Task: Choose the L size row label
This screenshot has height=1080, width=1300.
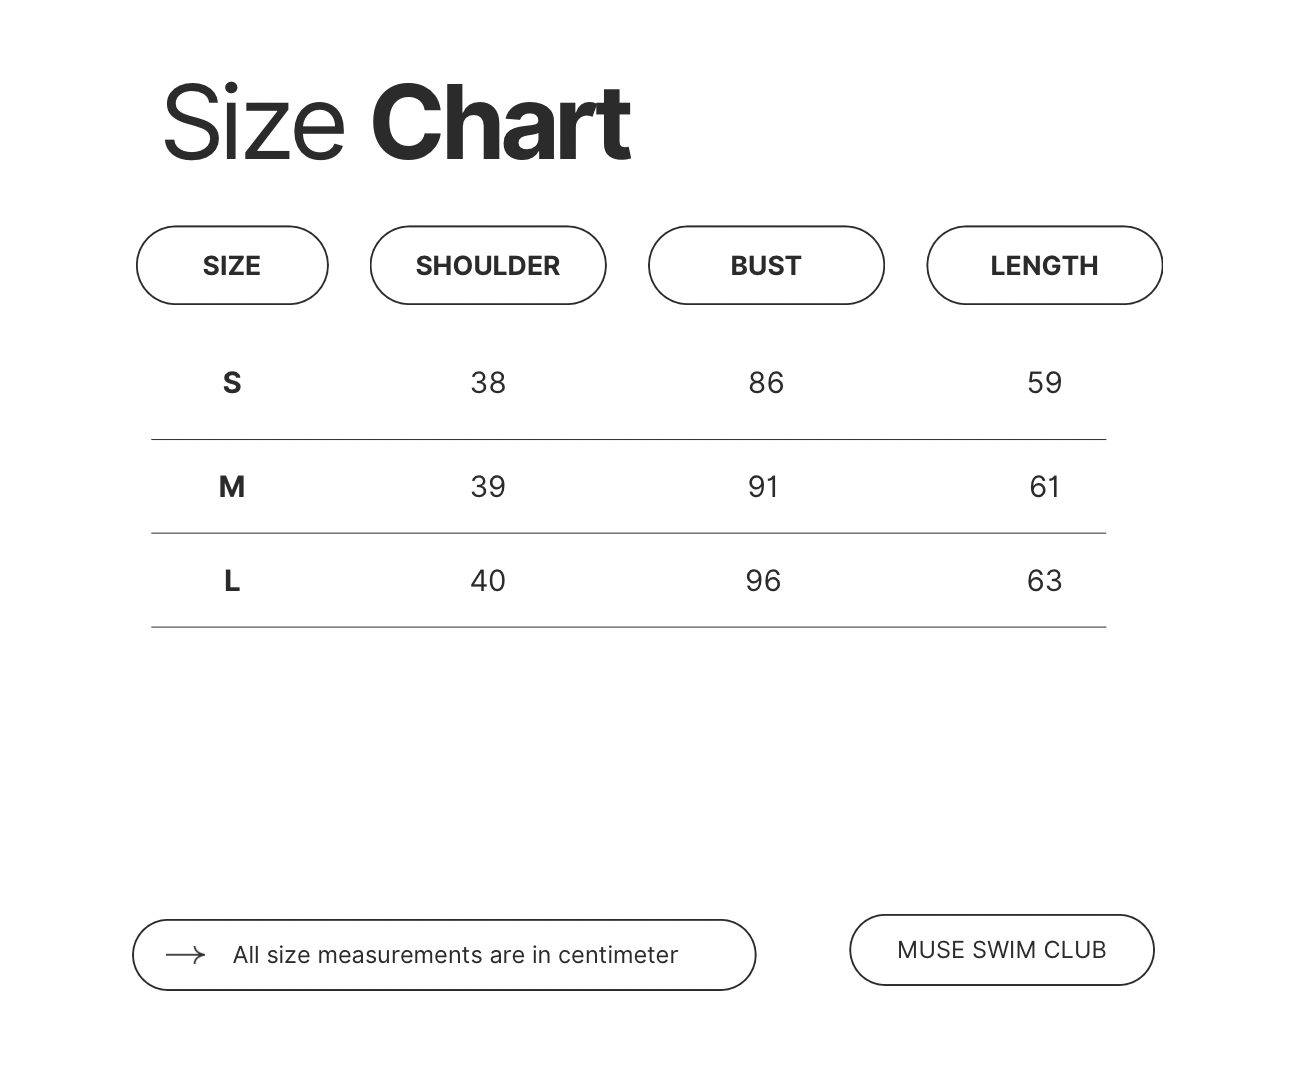Action: [x=232, y=581]
